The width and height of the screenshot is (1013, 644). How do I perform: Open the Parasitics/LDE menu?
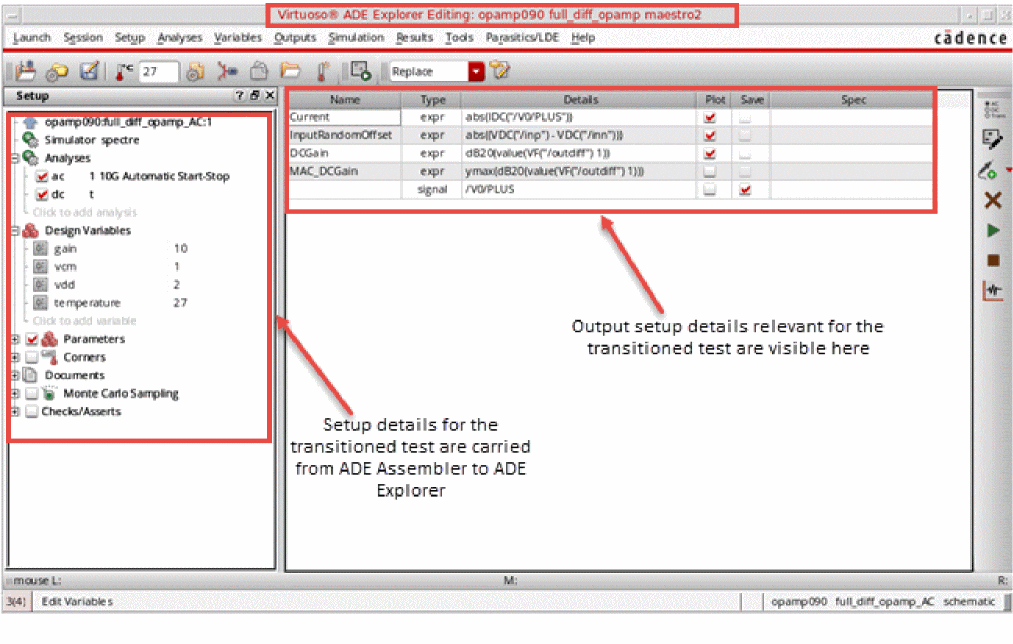524,38
